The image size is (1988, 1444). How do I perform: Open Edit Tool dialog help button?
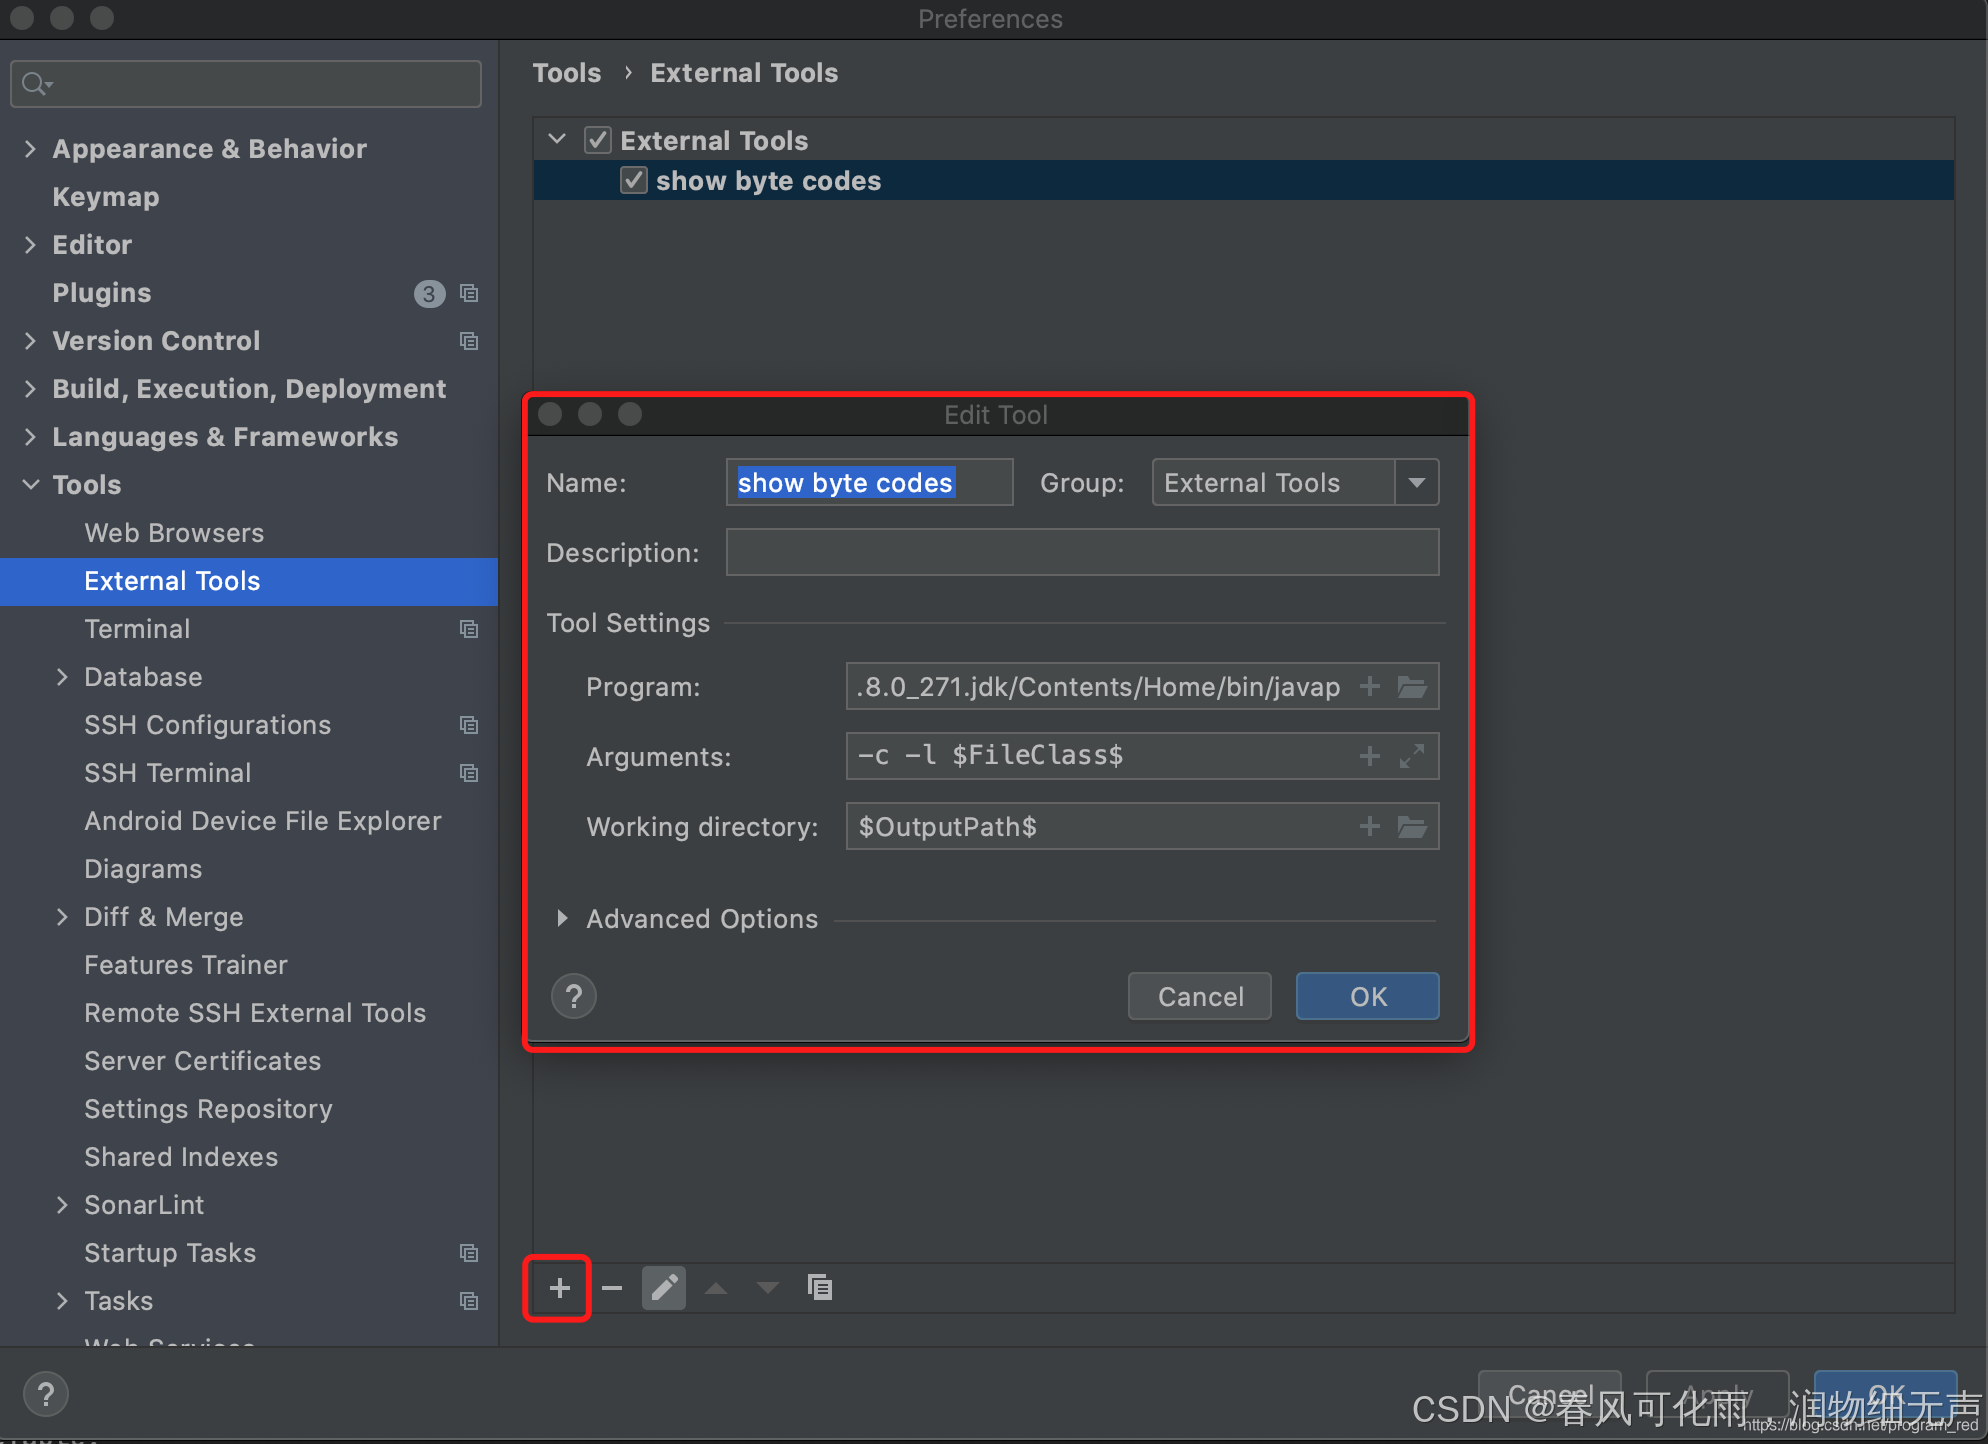pyautogui.click(x=574, y=997)
